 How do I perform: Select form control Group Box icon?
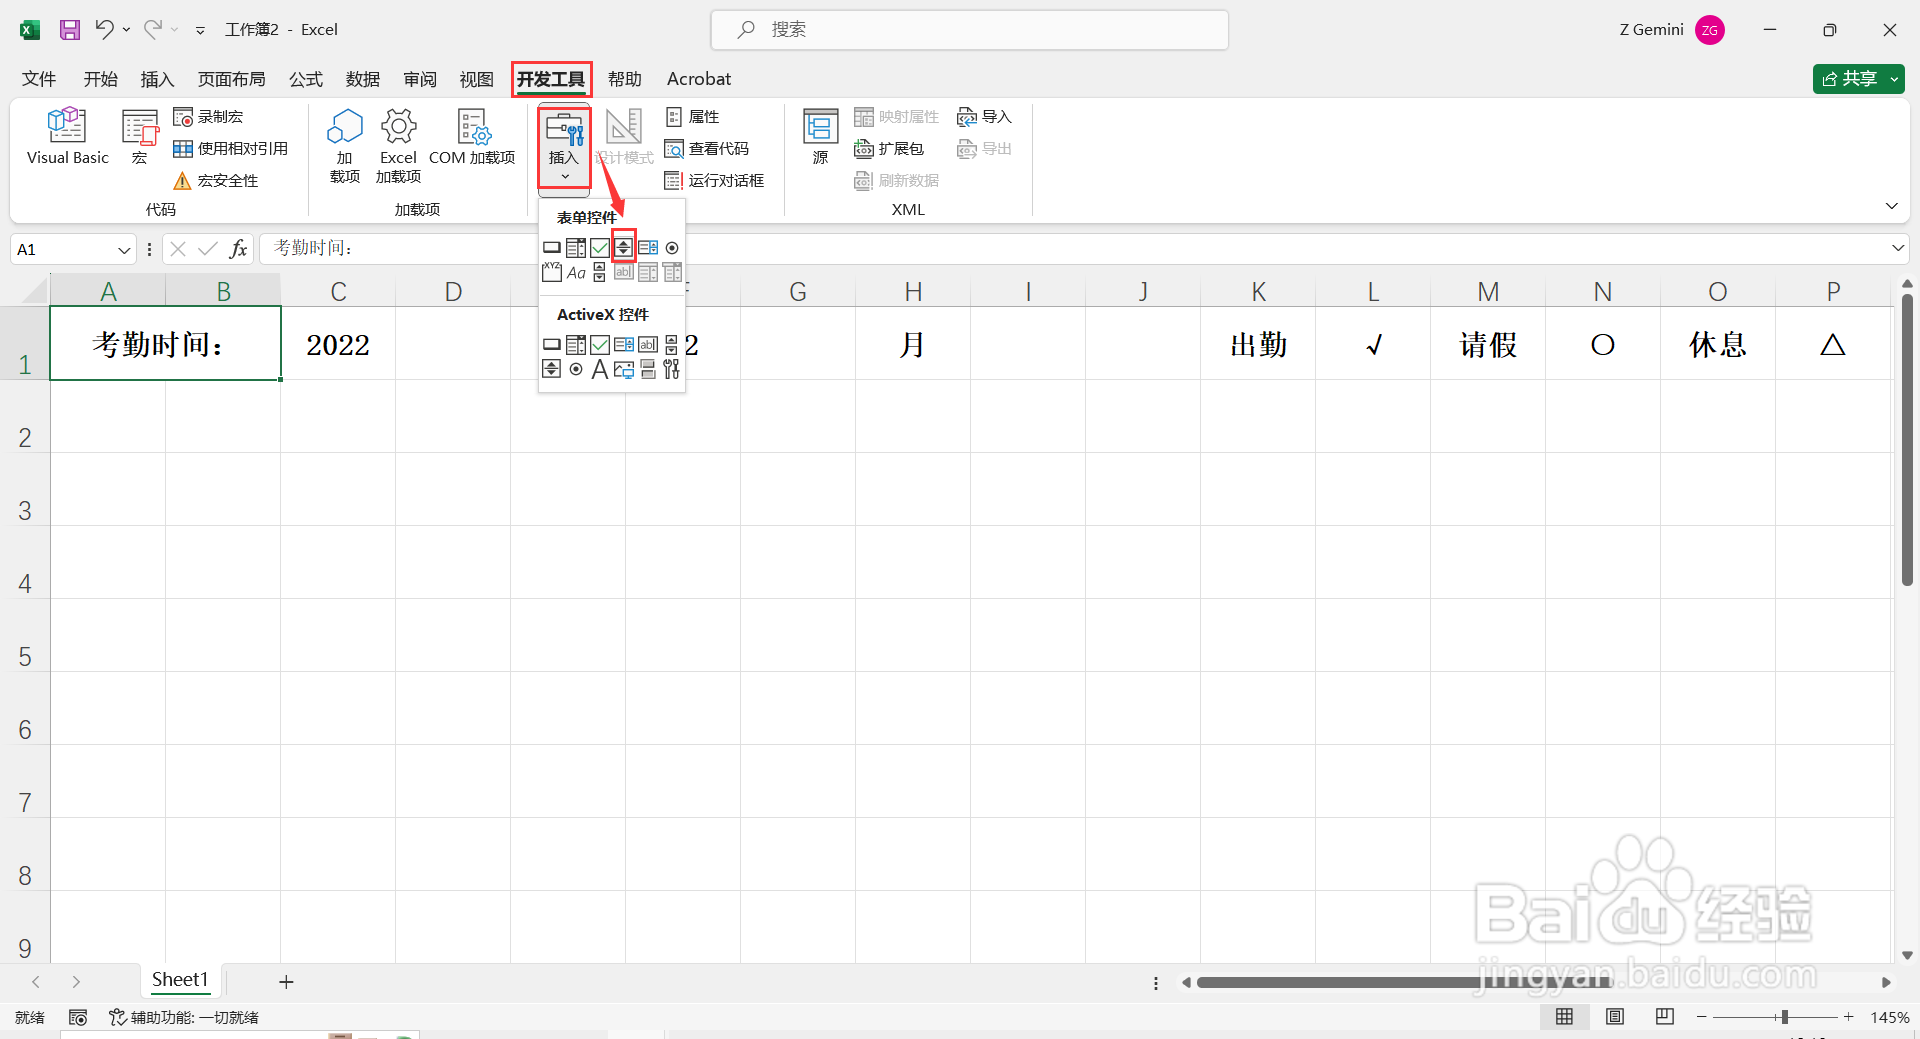(552, 272)
